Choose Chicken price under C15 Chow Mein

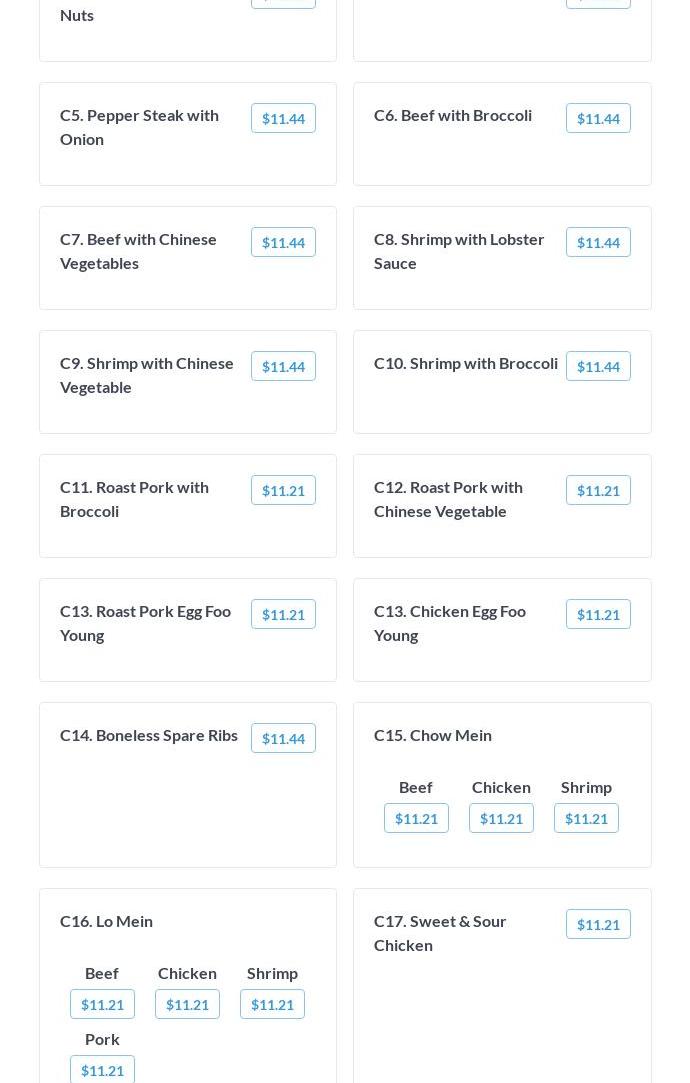(501, 818)
